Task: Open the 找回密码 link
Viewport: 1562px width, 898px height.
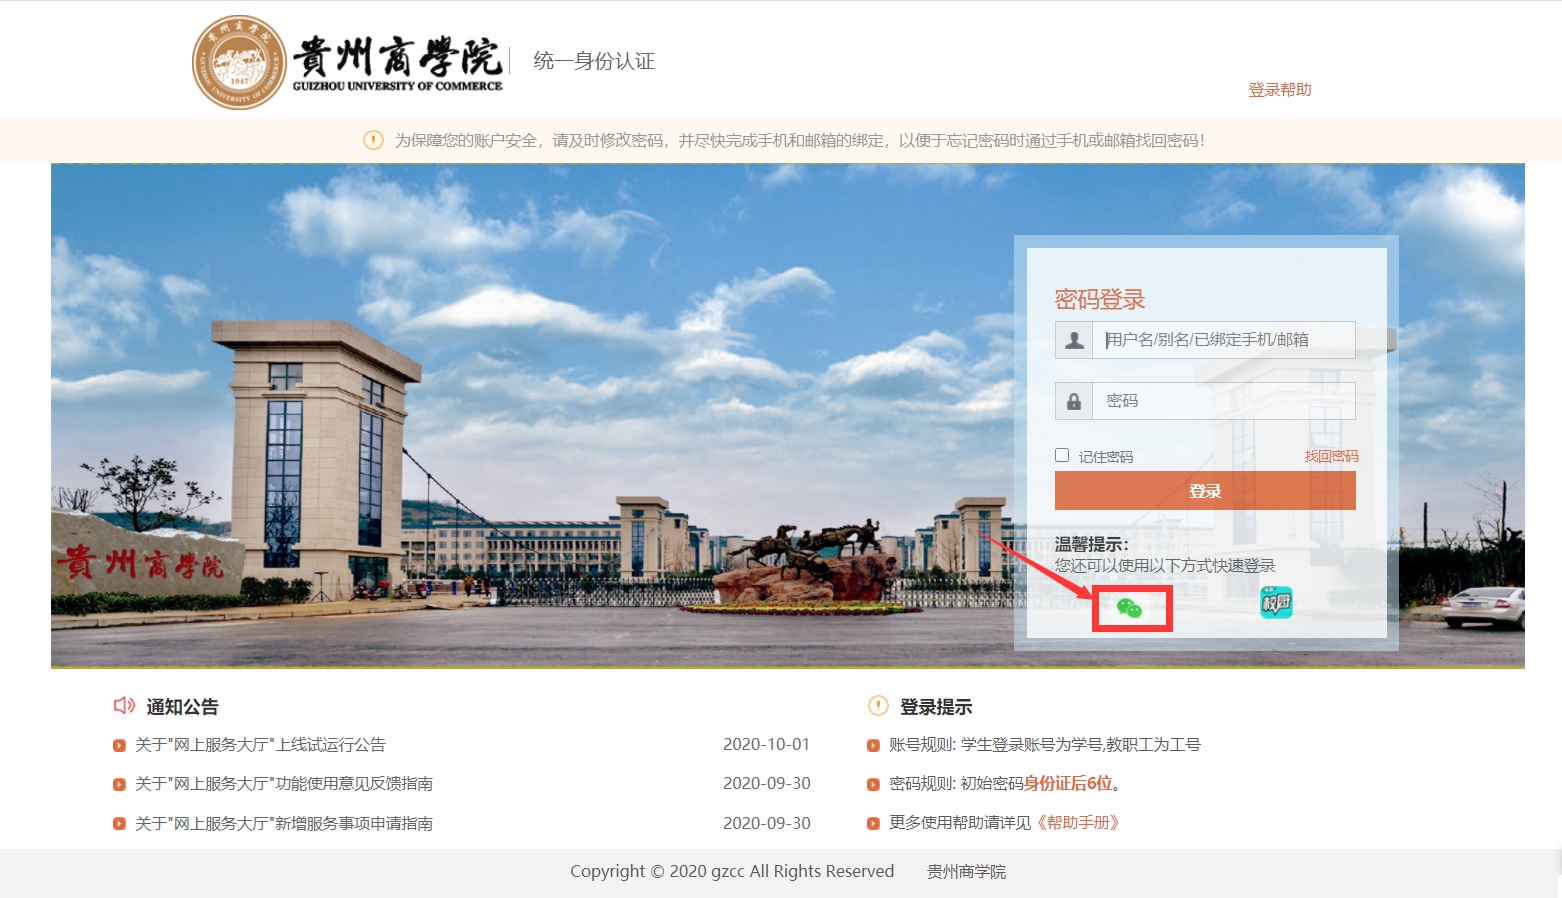Action: [x=1330, y=456]
